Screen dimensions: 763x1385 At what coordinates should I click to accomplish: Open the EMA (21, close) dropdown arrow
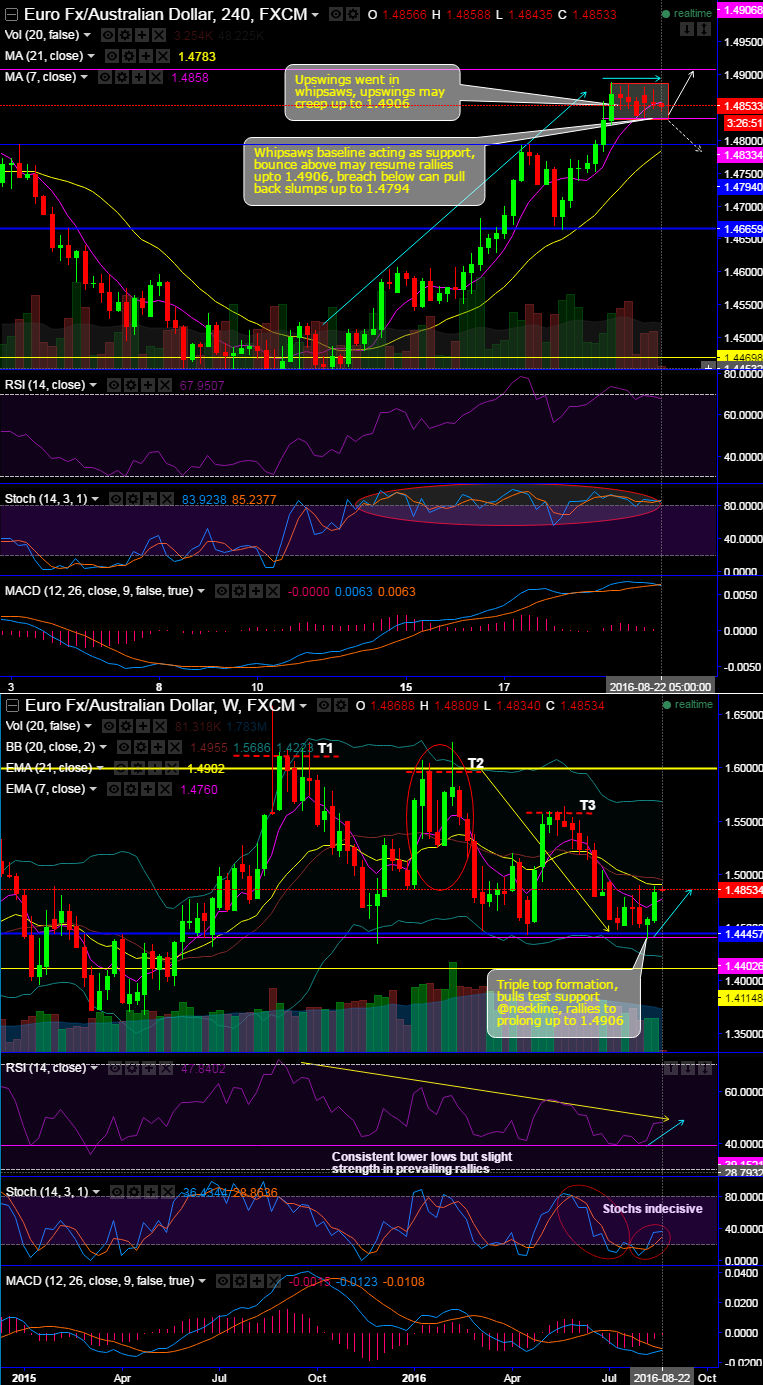[100, 769]
